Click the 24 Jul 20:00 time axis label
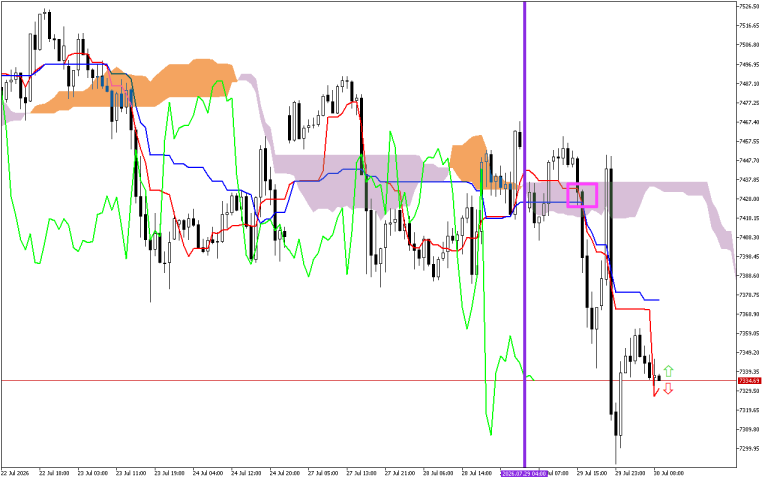Screen dimensions: 768x480 point(285,474)
